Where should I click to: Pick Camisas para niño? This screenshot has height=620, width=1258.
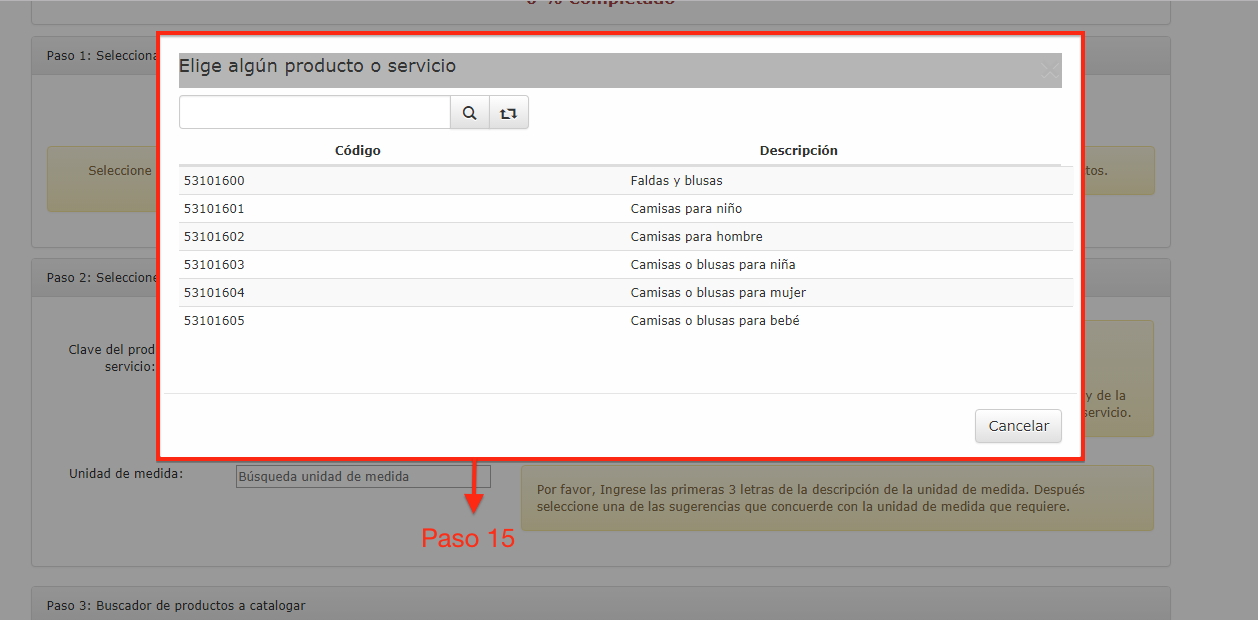point(686,209)
